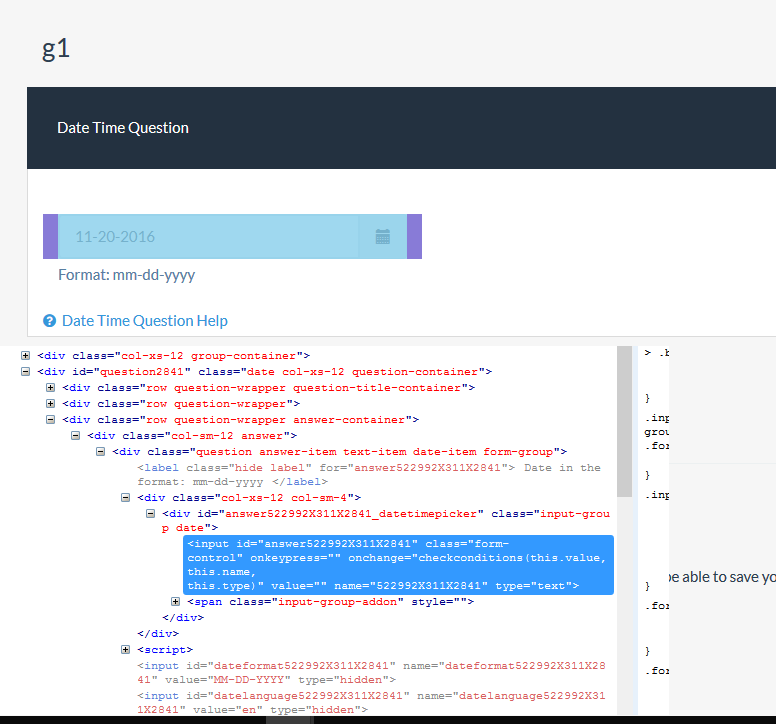Open the Date Time Question Help link
The width and height of the screenshot is (776, 724).
tap(144, 321)
